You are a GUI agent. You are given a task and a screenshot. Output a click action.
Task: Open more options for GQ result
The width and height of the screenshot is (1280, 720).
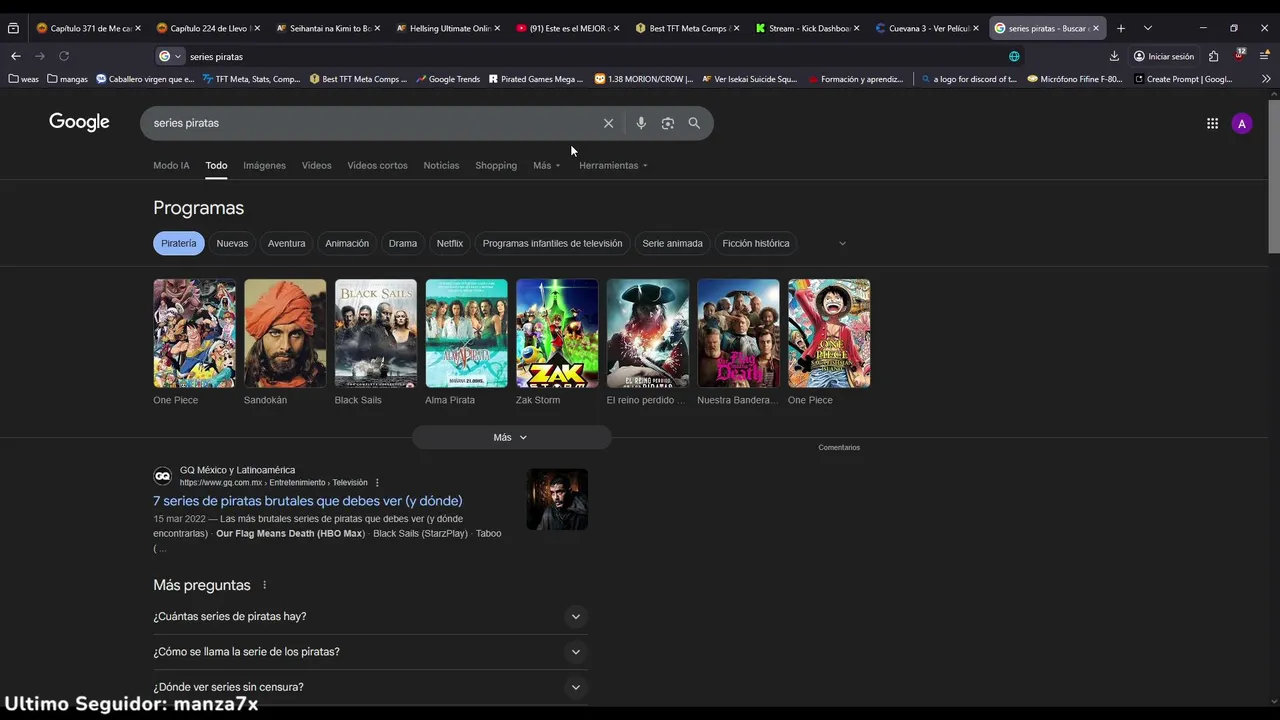(377, 483)
